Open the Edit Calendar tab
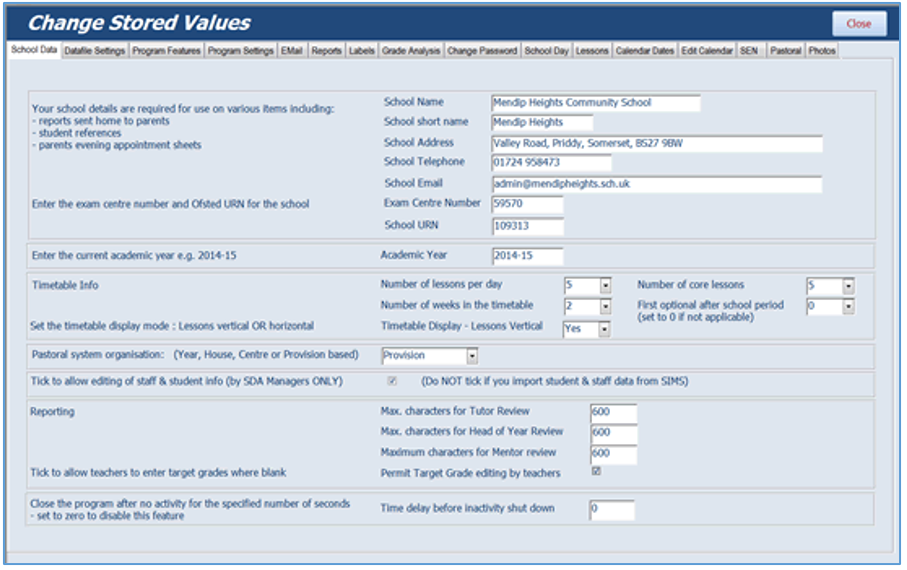The width and height of the screenshot is (907, 570). (707, 51)
